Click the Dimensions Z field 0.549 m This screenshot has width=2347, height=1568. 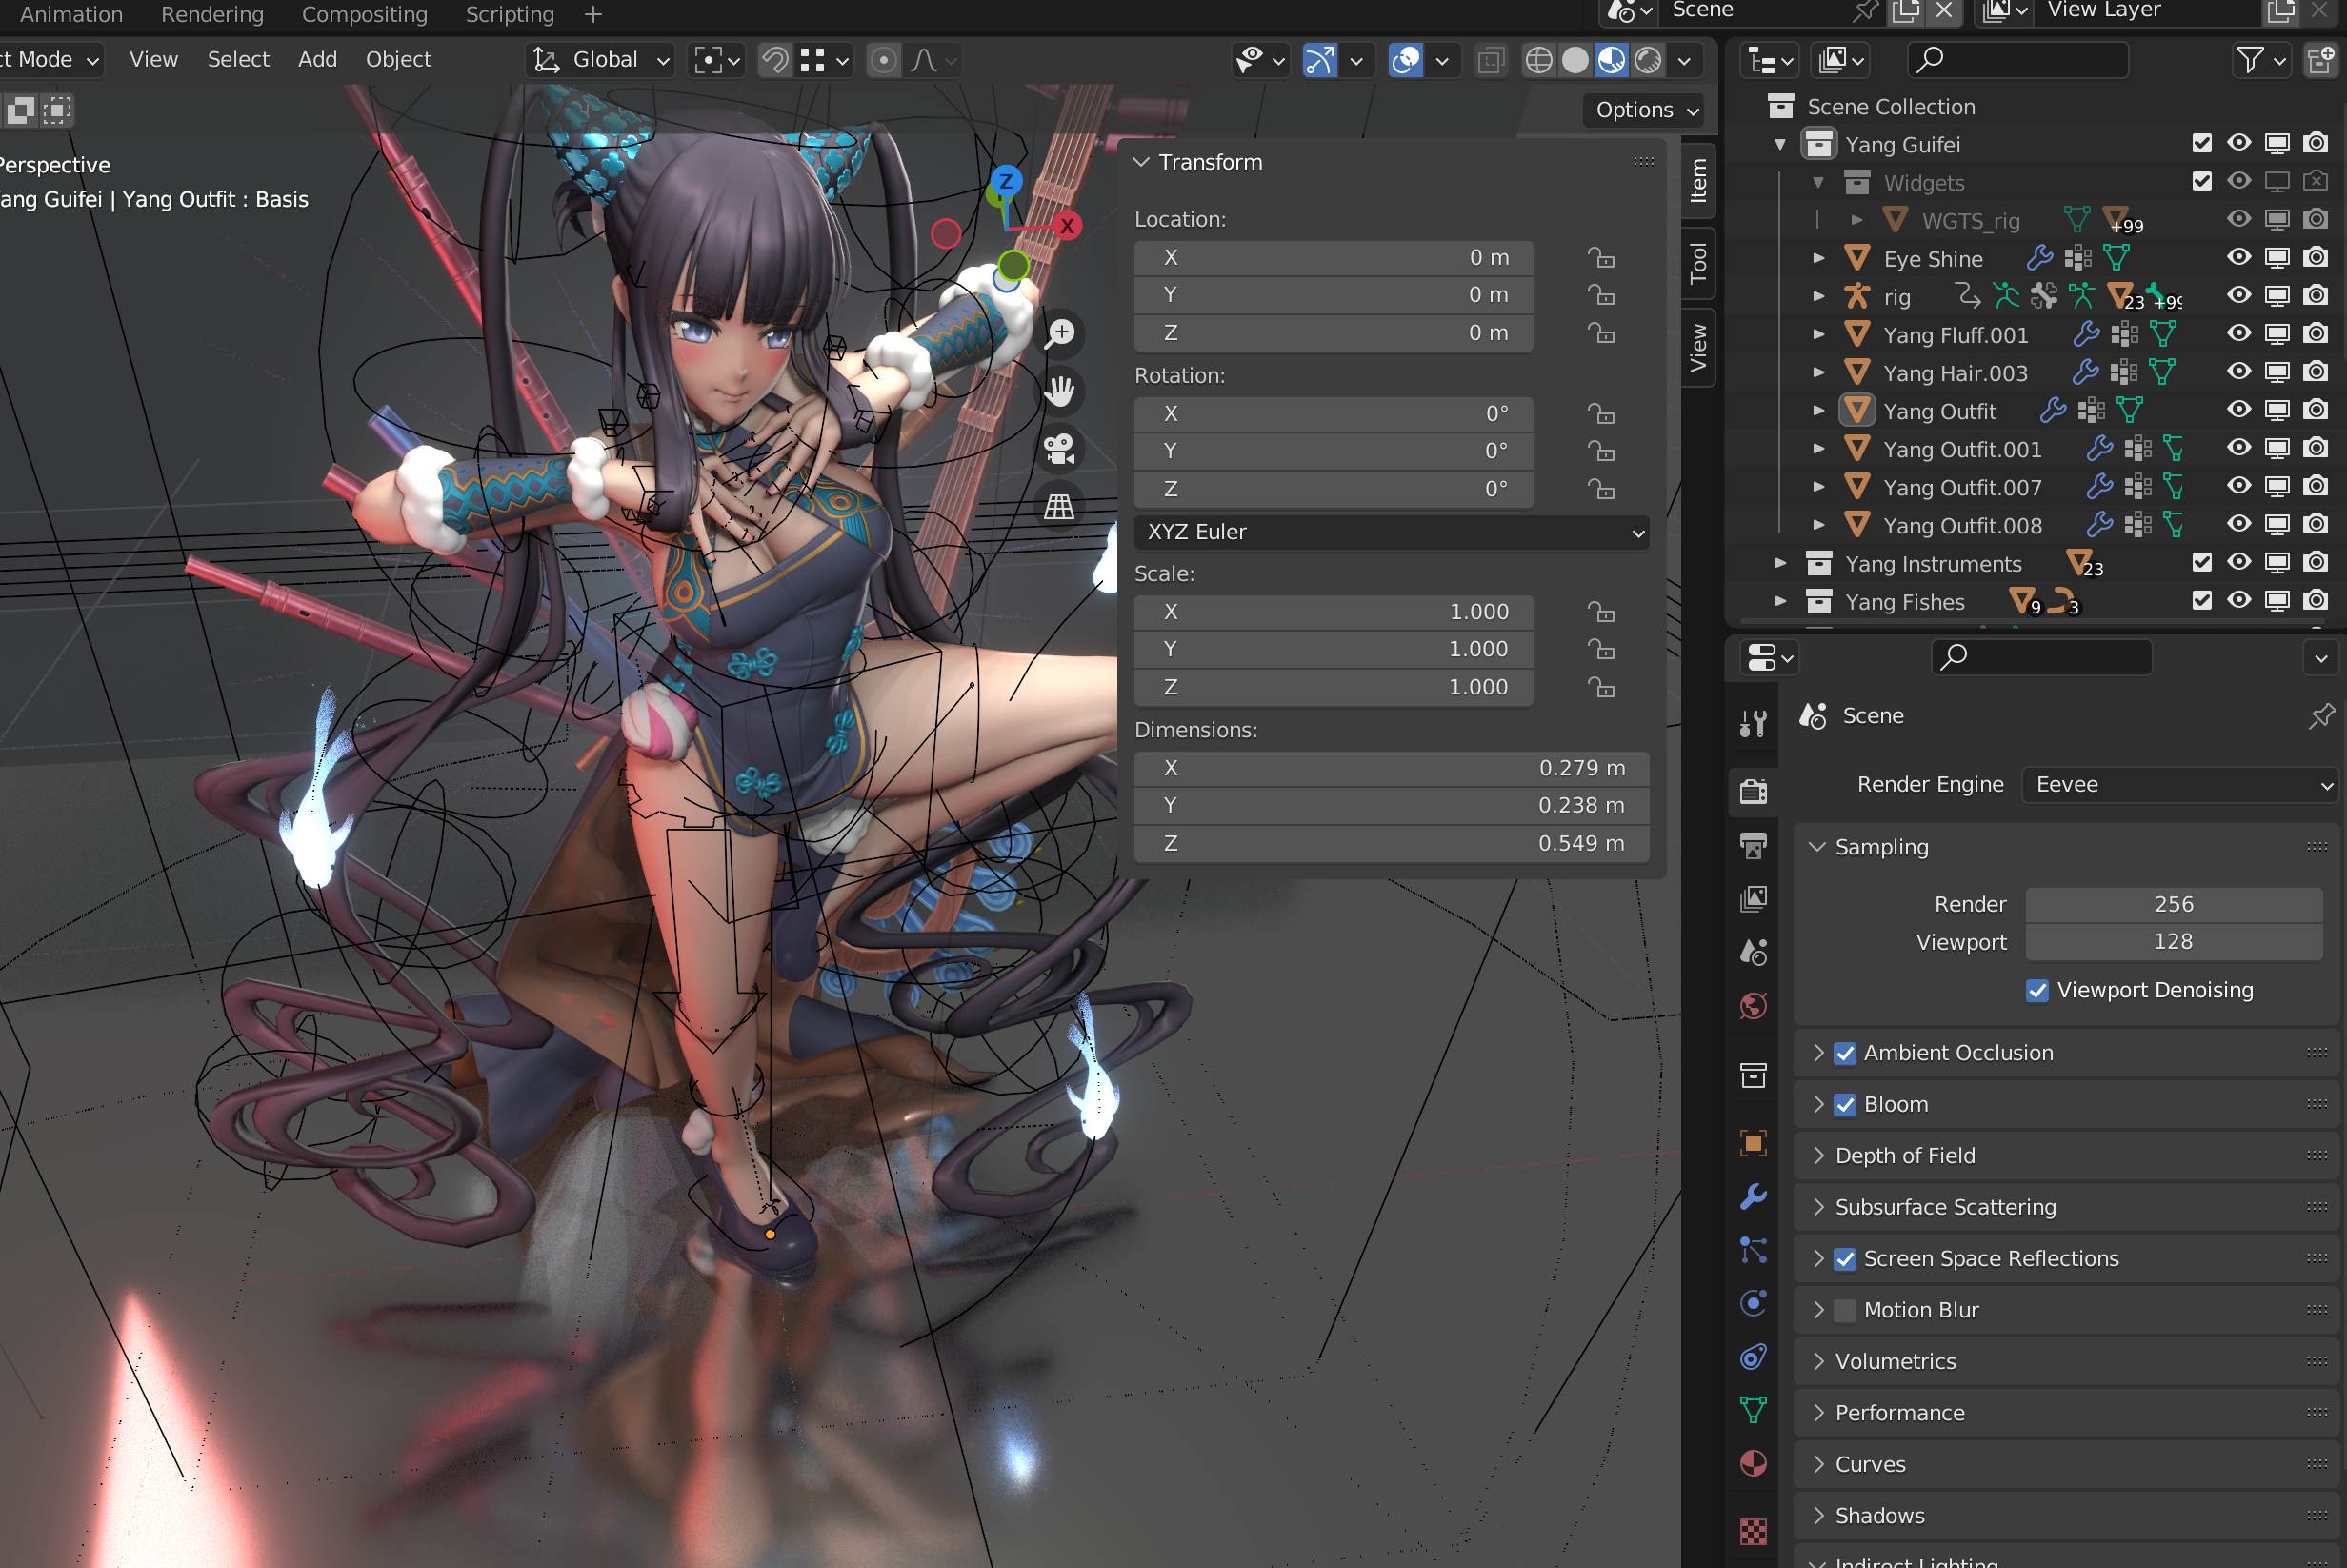pos(1391,843)
